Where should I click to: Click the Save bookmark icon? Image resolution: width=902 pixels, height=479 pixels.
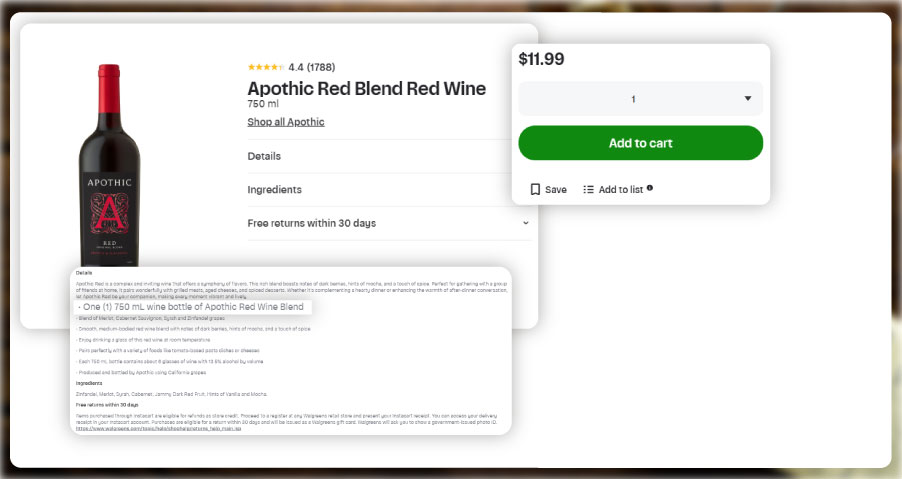pyautogui.click(x=535, y=189)
